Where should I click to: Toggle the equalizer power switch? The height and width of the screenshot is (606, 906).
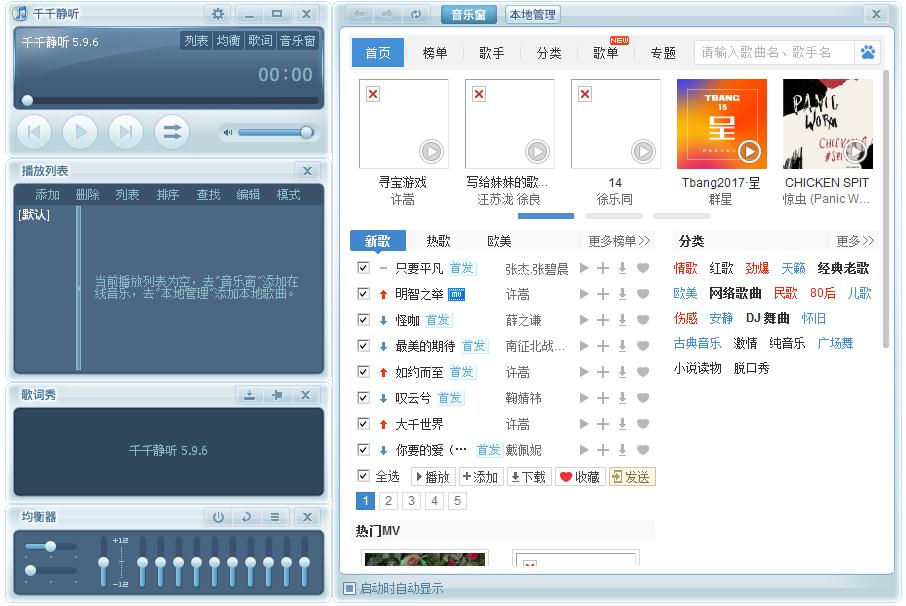pyautogui.click(x=218, y=517)
